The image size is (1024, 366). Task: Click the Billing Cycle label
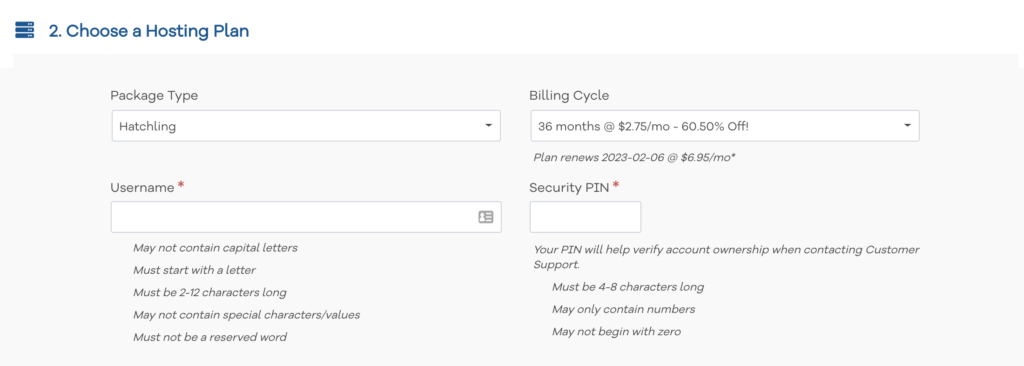click(569, 95)
